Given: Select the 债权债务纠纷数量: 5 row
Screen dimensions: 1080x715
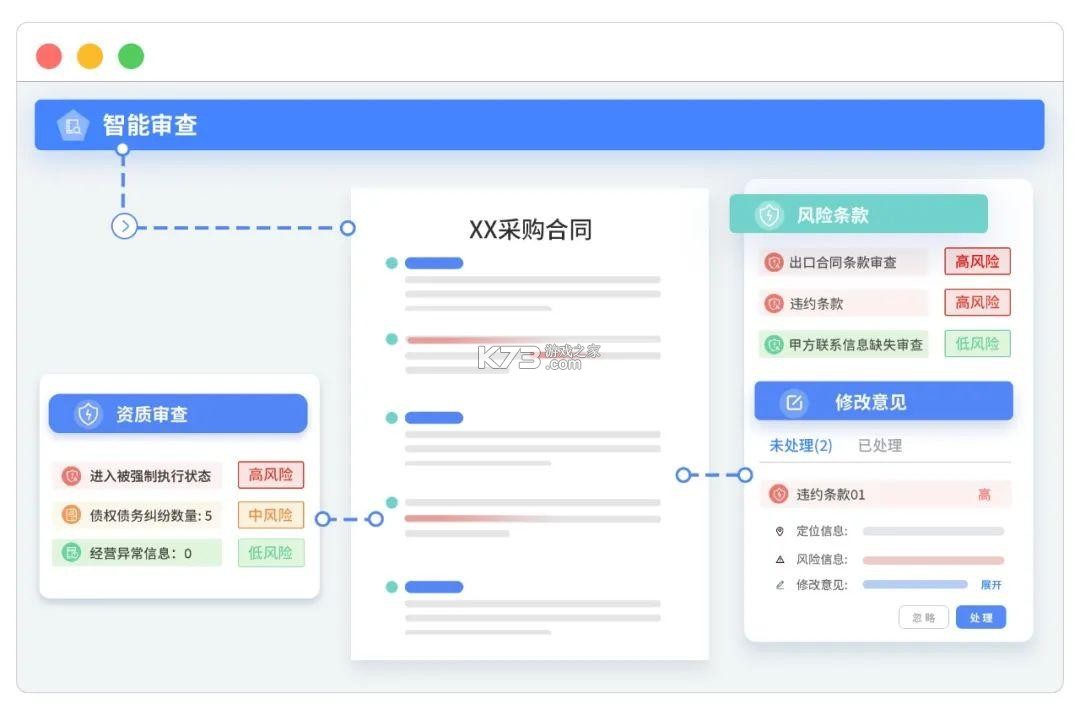Looking at the screenshot, I should click(x=137, y=515).
